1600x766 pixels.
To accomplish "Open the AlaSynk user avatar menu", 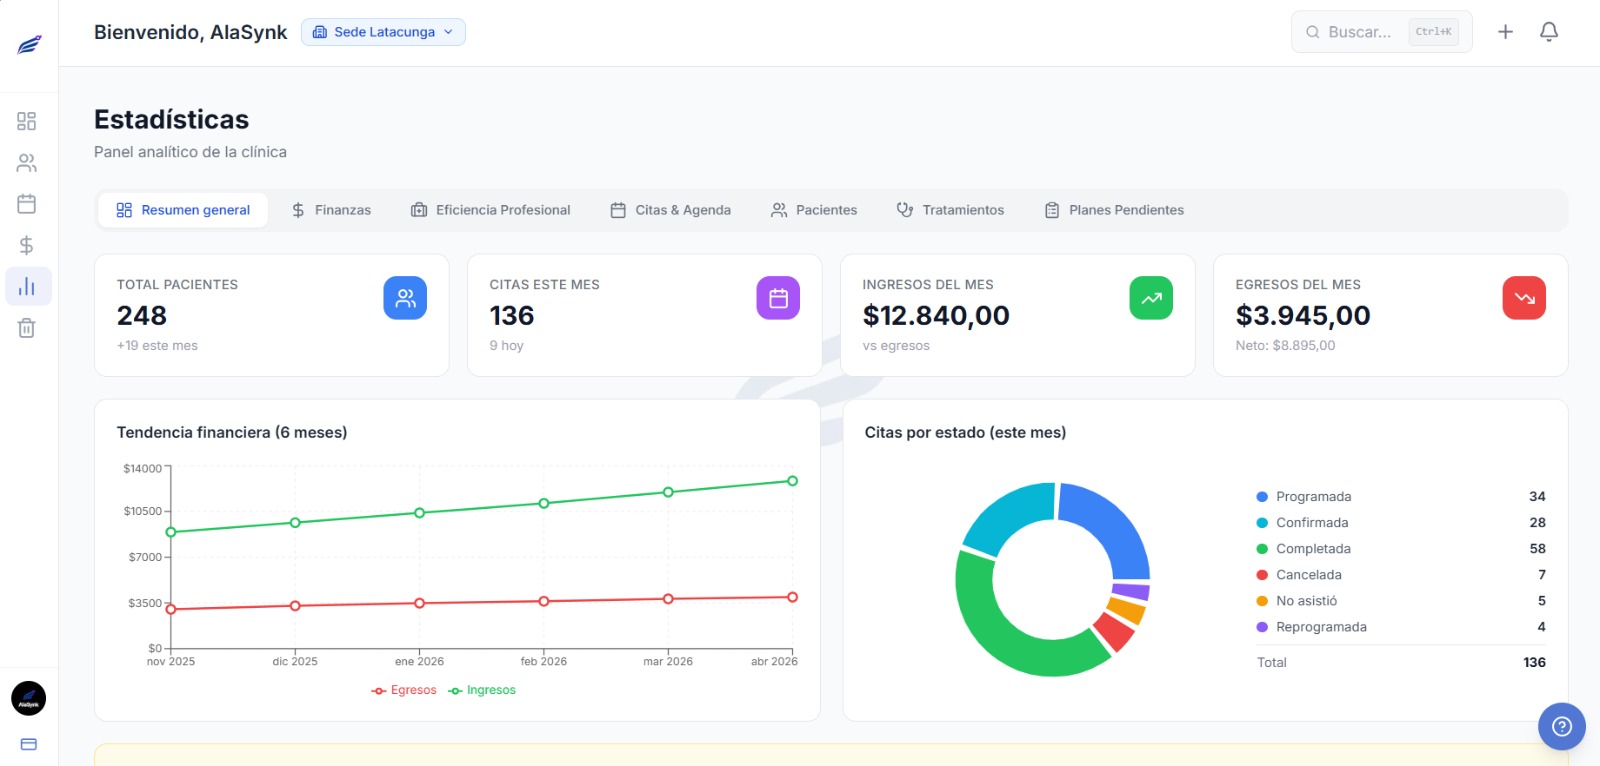I will coord(28,699).
